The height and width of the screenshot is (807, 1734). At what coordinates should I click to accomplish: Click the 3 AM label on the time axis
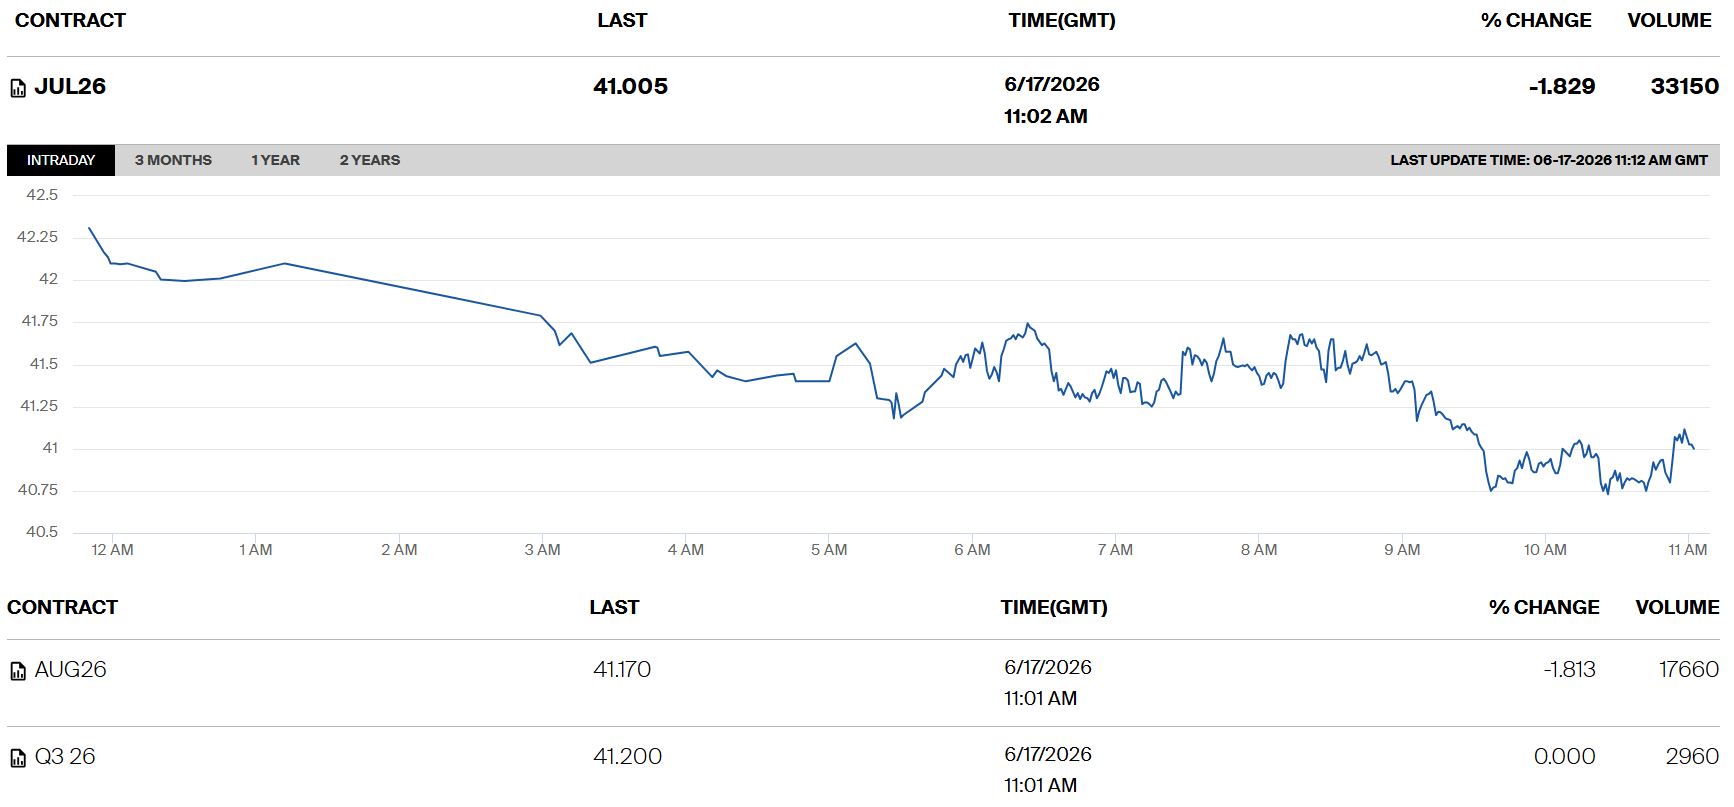click(x=542, y=550)
